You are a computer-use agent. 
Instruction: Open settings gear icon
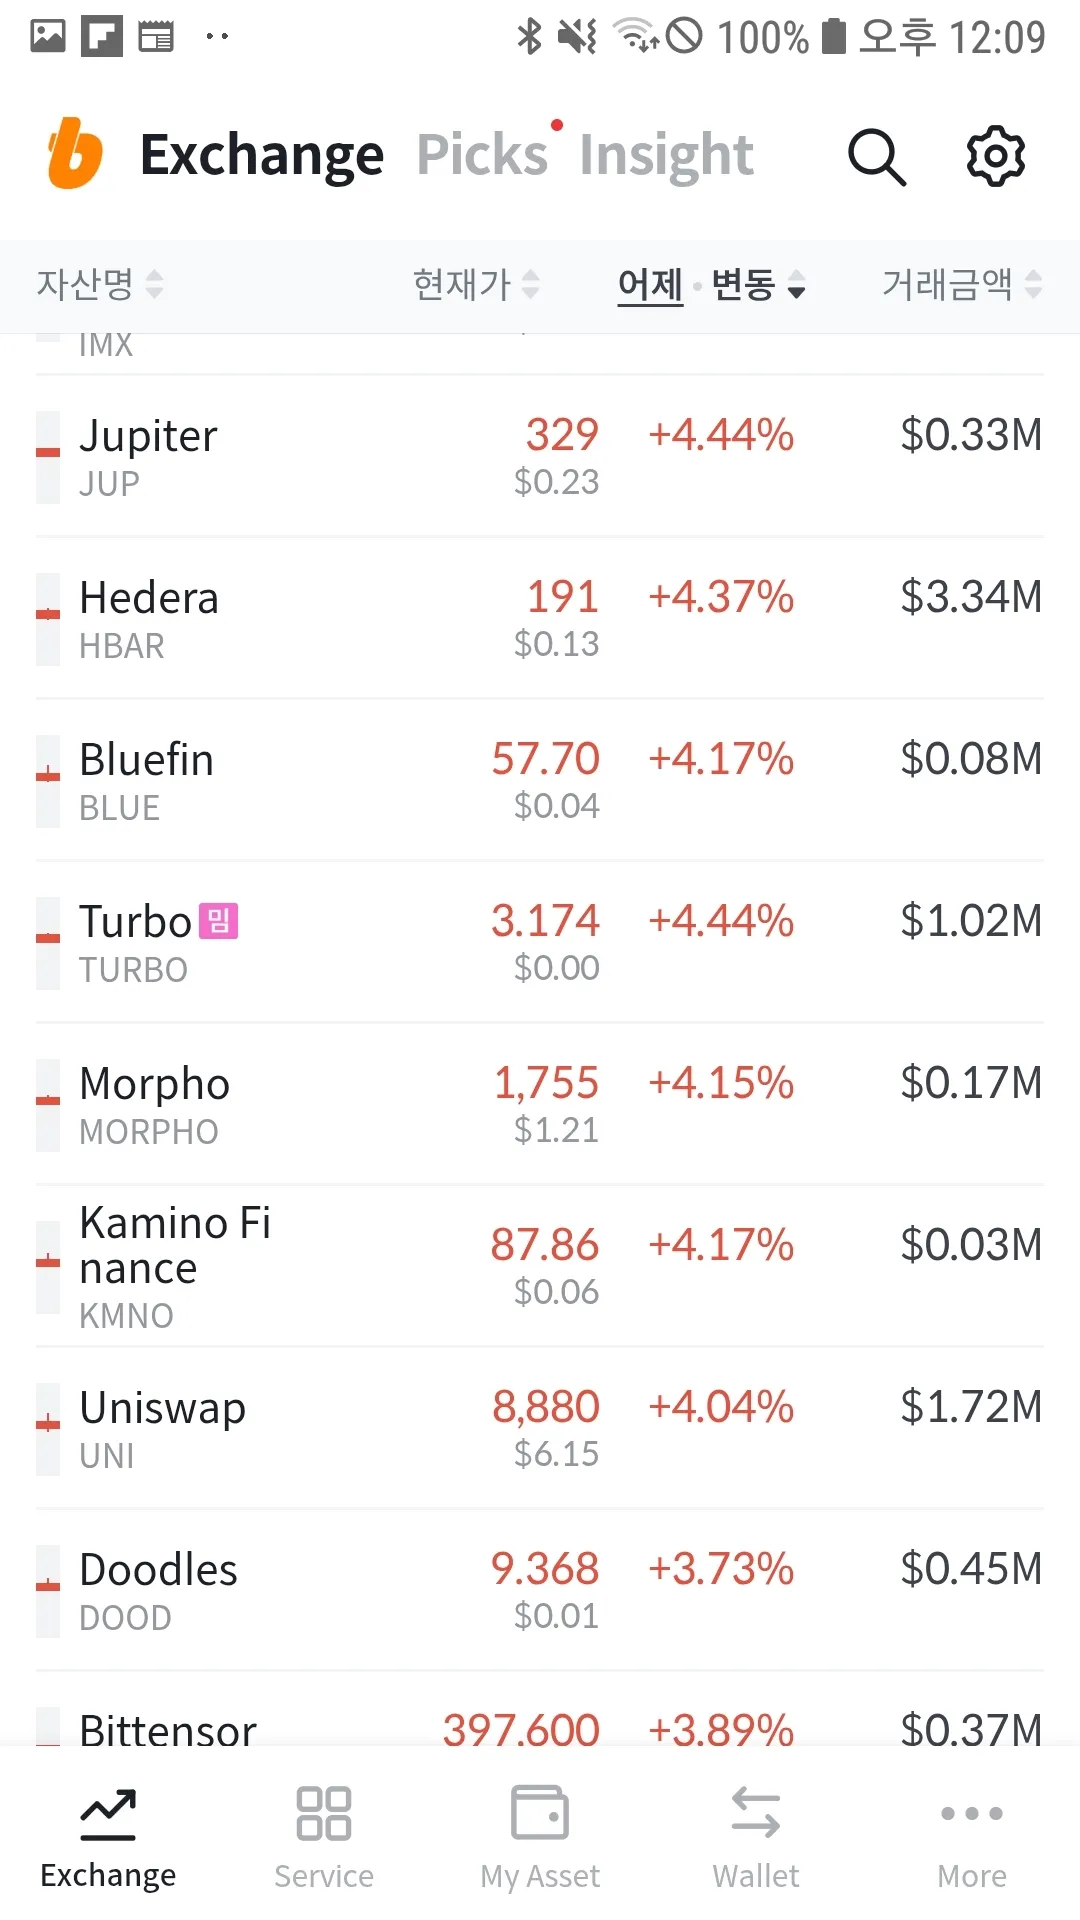tap(995, 156)
